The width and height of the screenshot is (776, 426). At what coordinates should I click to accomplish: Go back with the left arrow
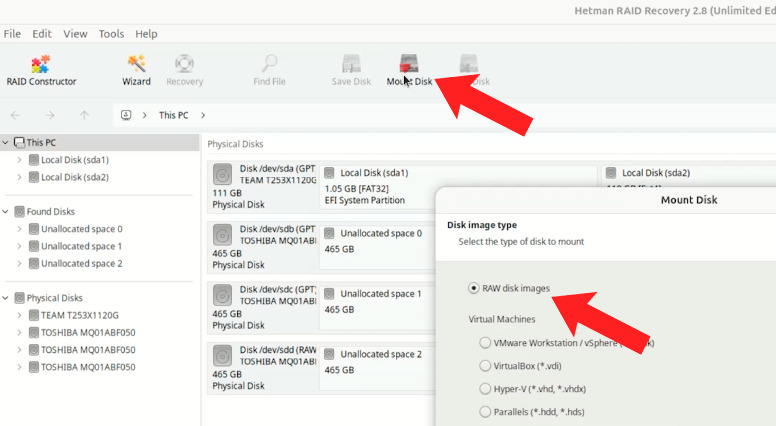point(15,115)
